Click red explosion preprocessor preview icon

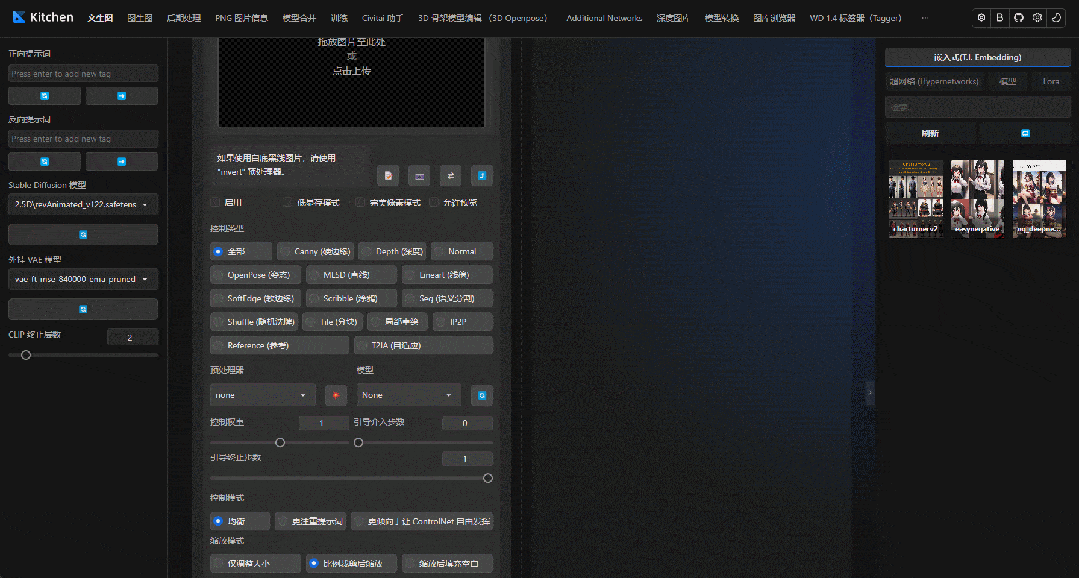point(336,395)
